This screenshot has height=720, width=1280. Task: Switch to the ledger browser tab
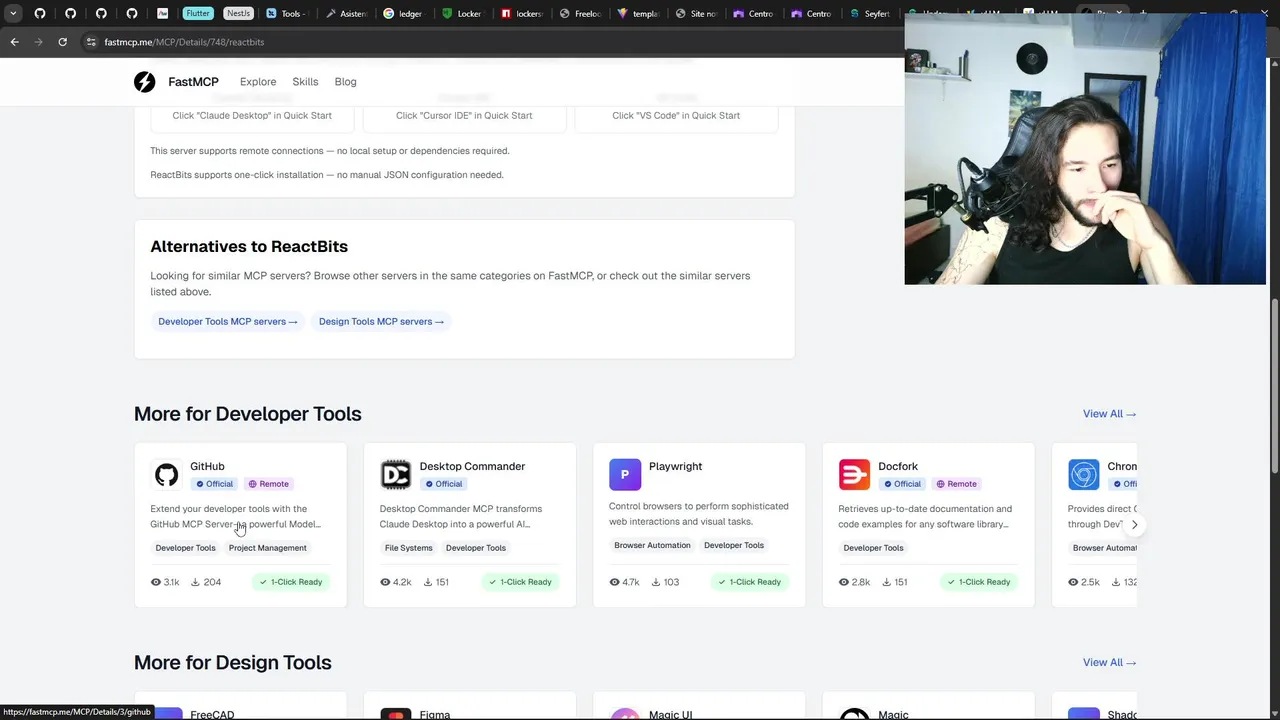point(402,13)
